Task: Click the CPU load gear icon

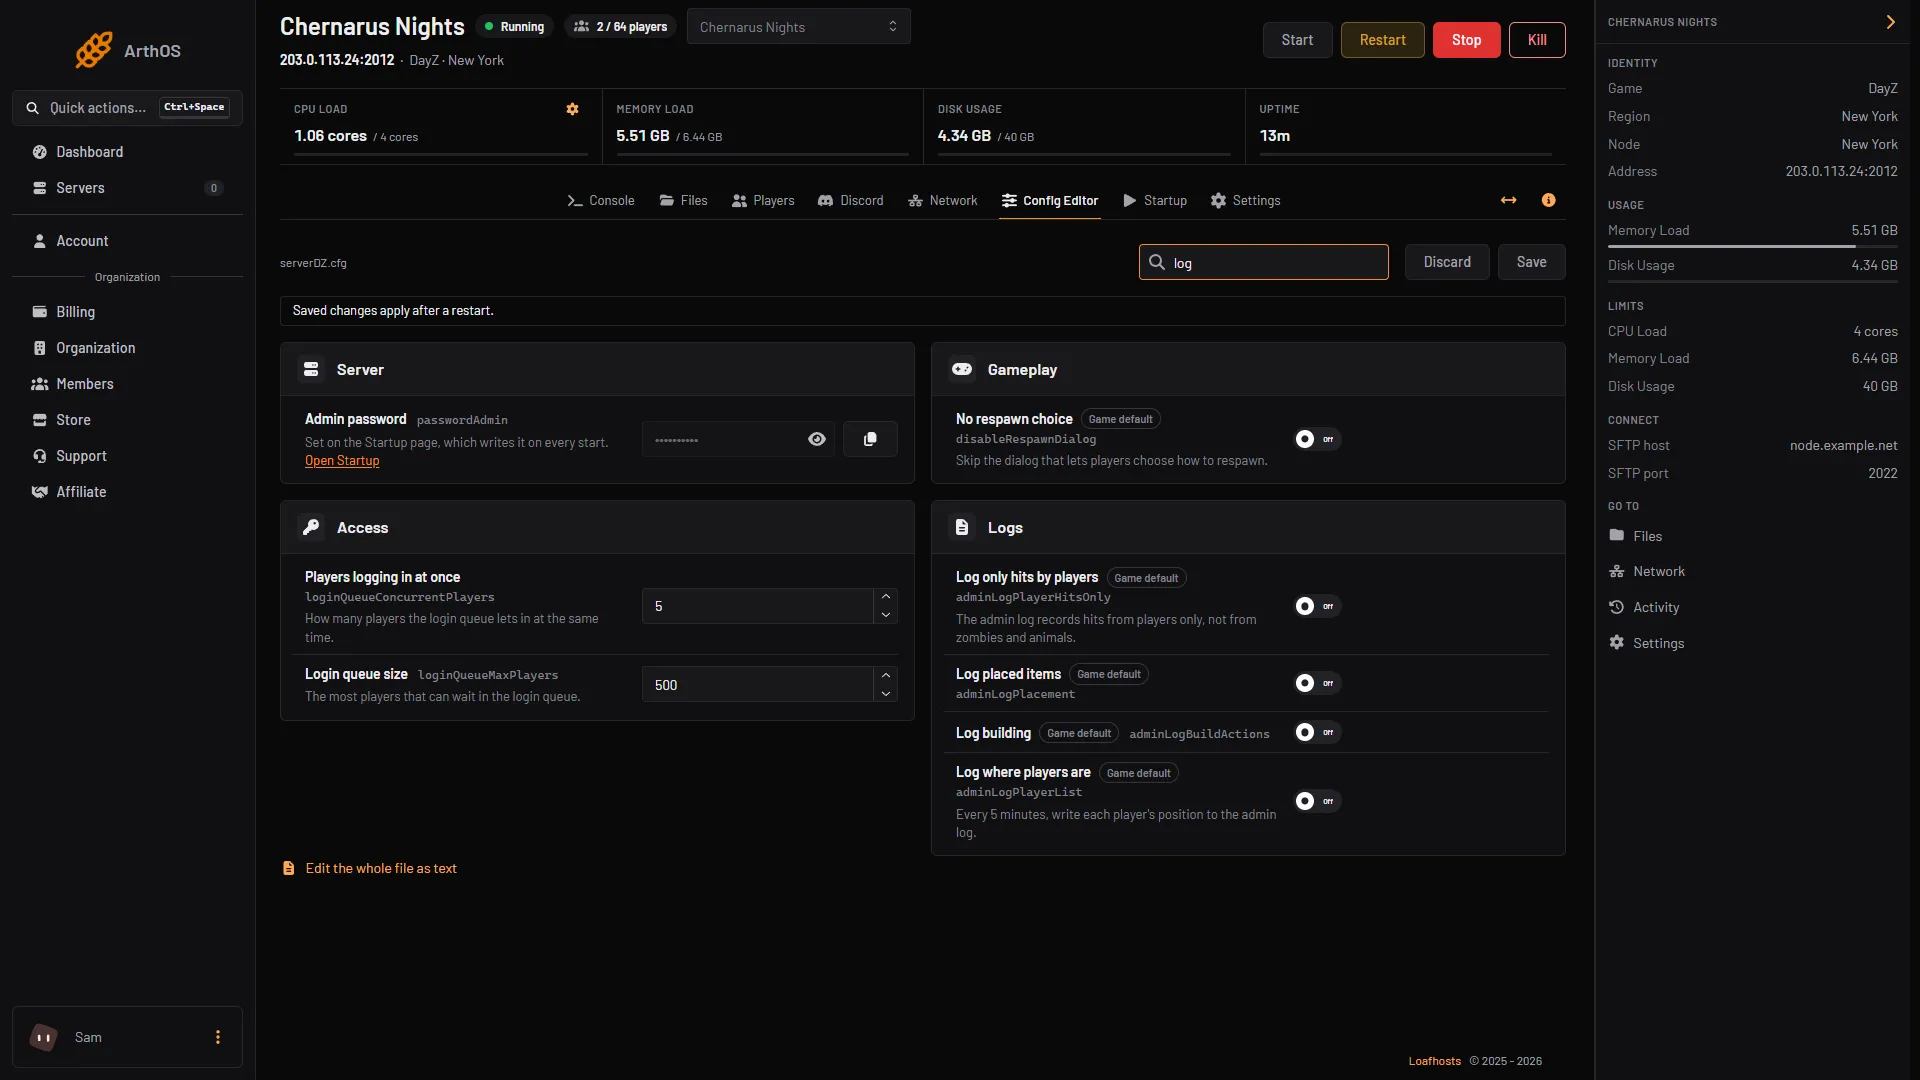Action: click(x=572, y=109)
